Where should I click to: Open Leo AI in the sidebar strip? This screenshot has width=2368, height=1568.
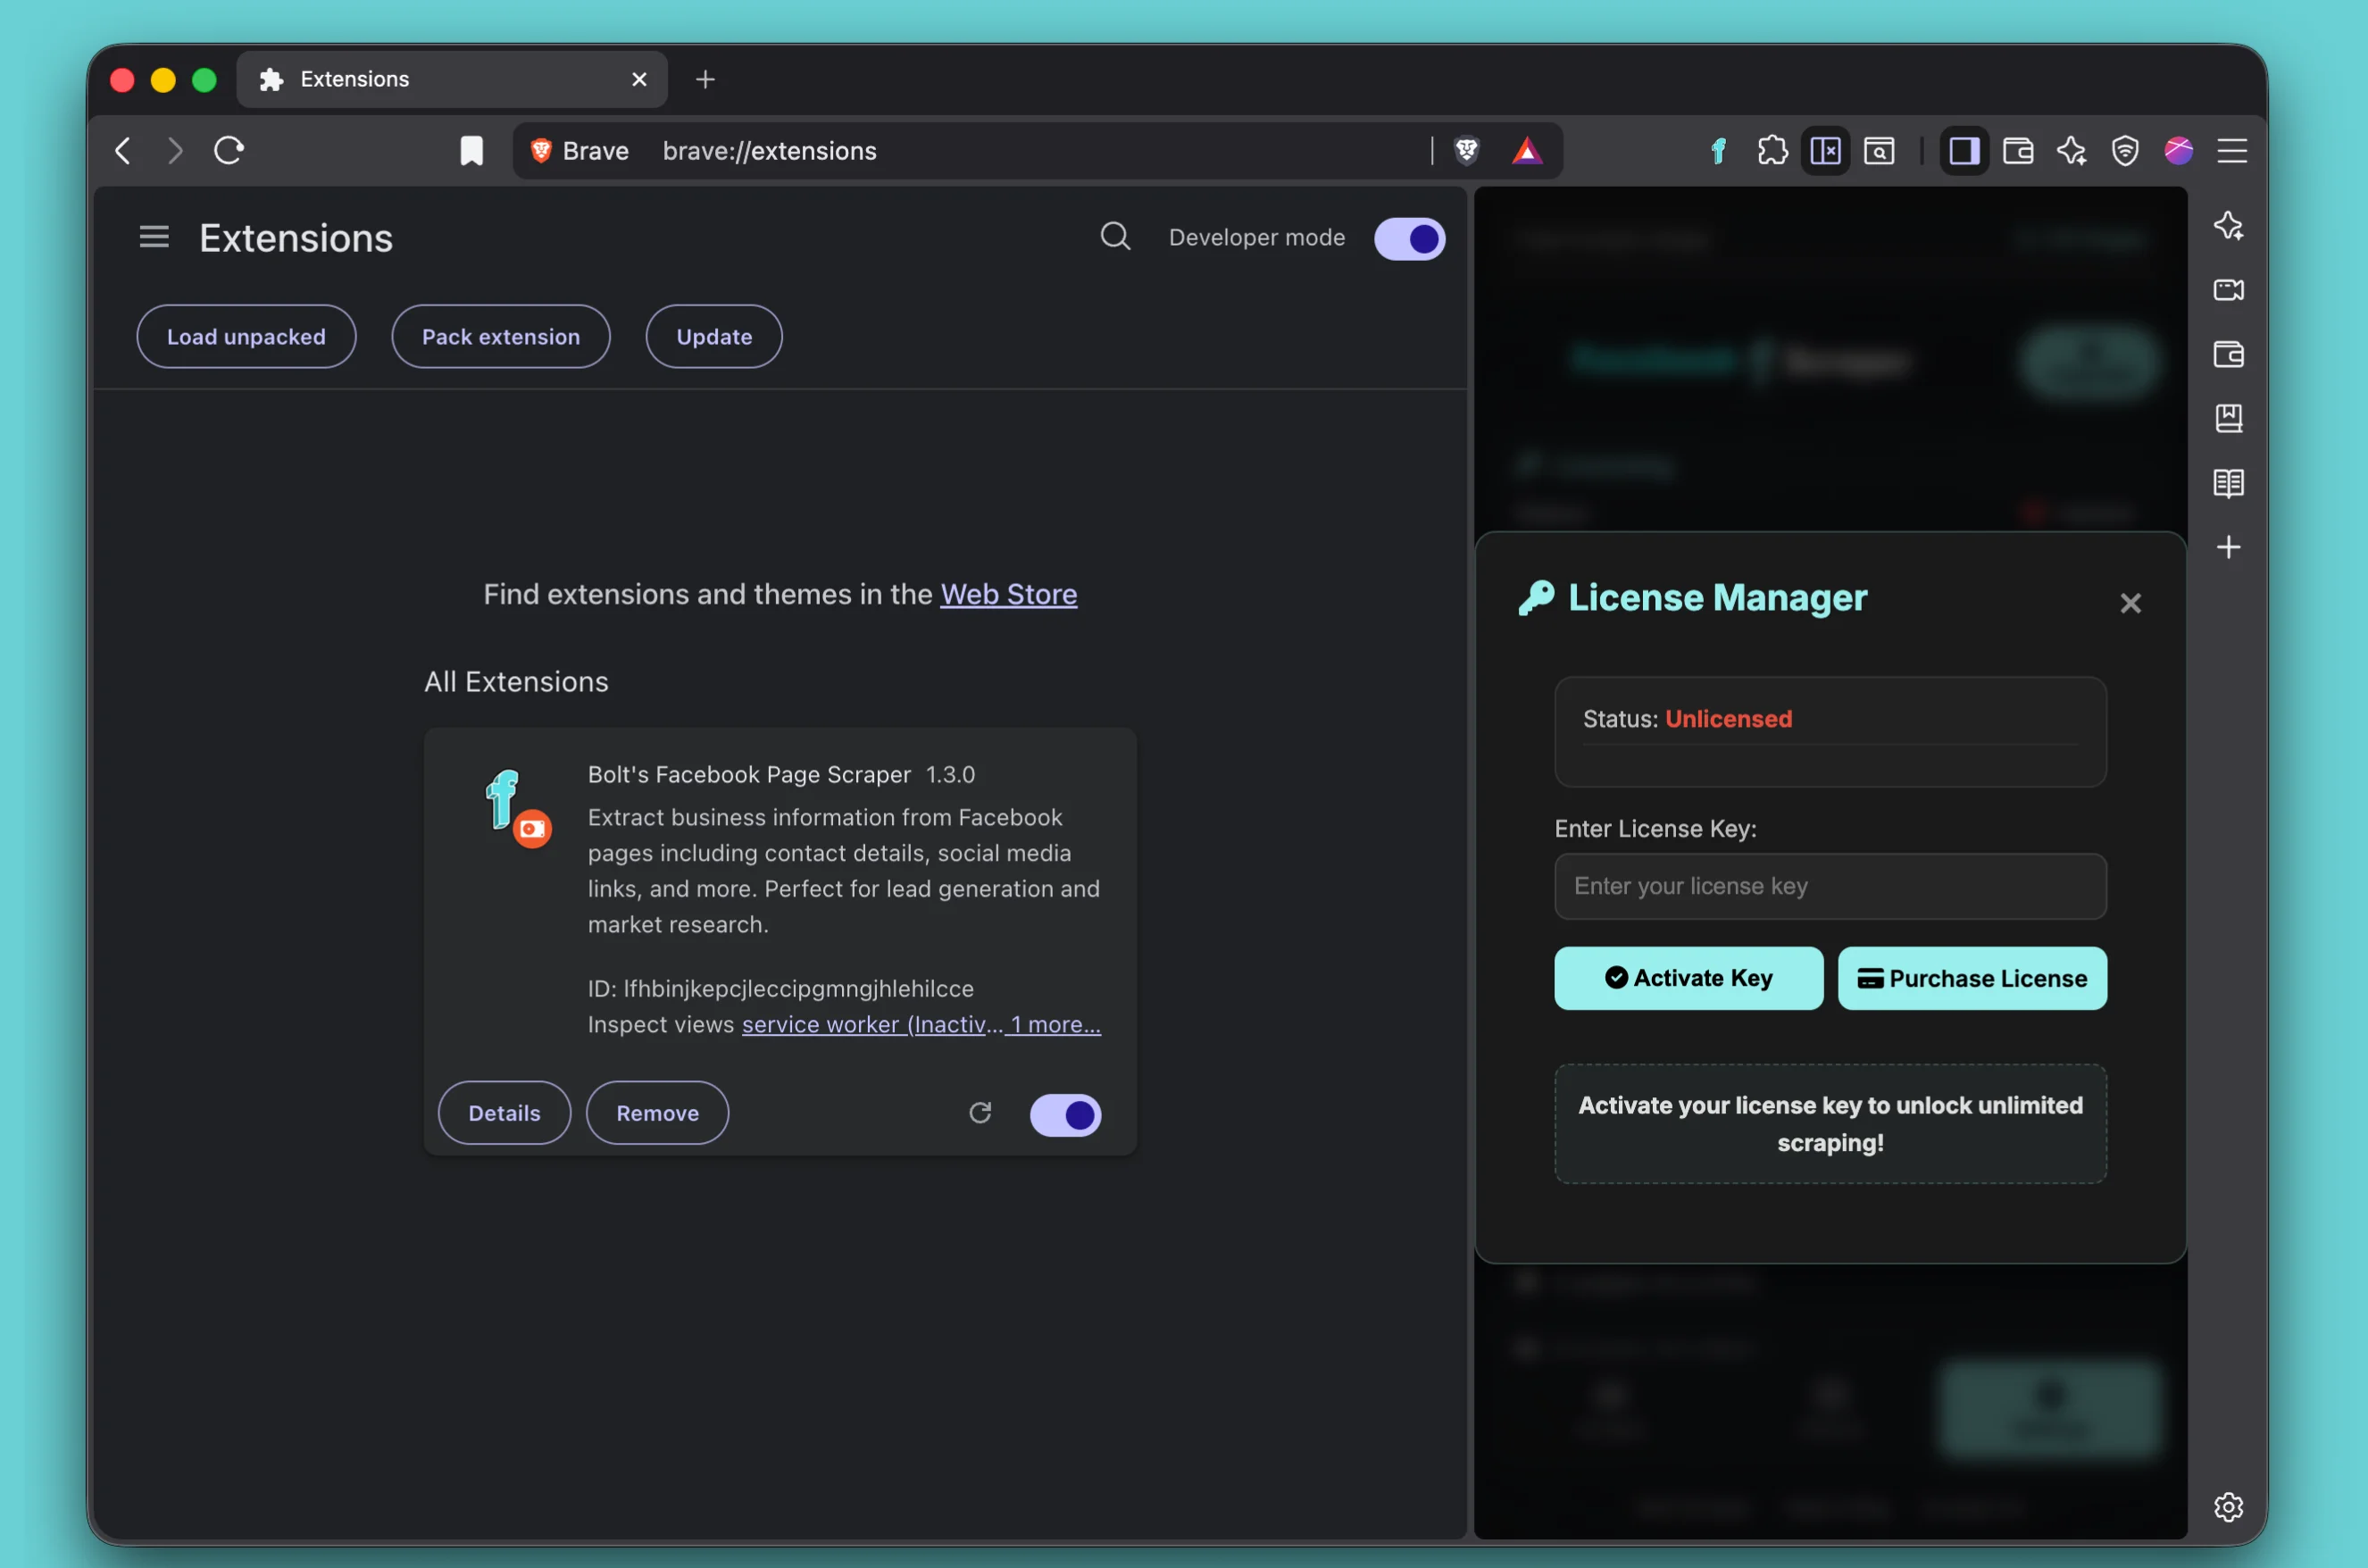(2228, 226)
